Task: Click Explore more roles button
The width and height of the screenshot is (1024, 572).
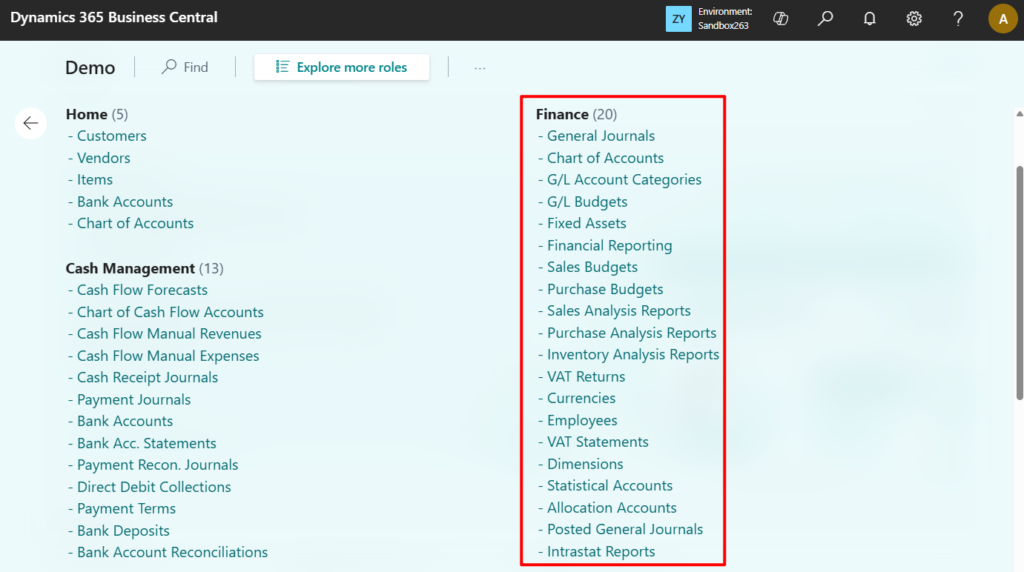Action: tap(342, 67)
